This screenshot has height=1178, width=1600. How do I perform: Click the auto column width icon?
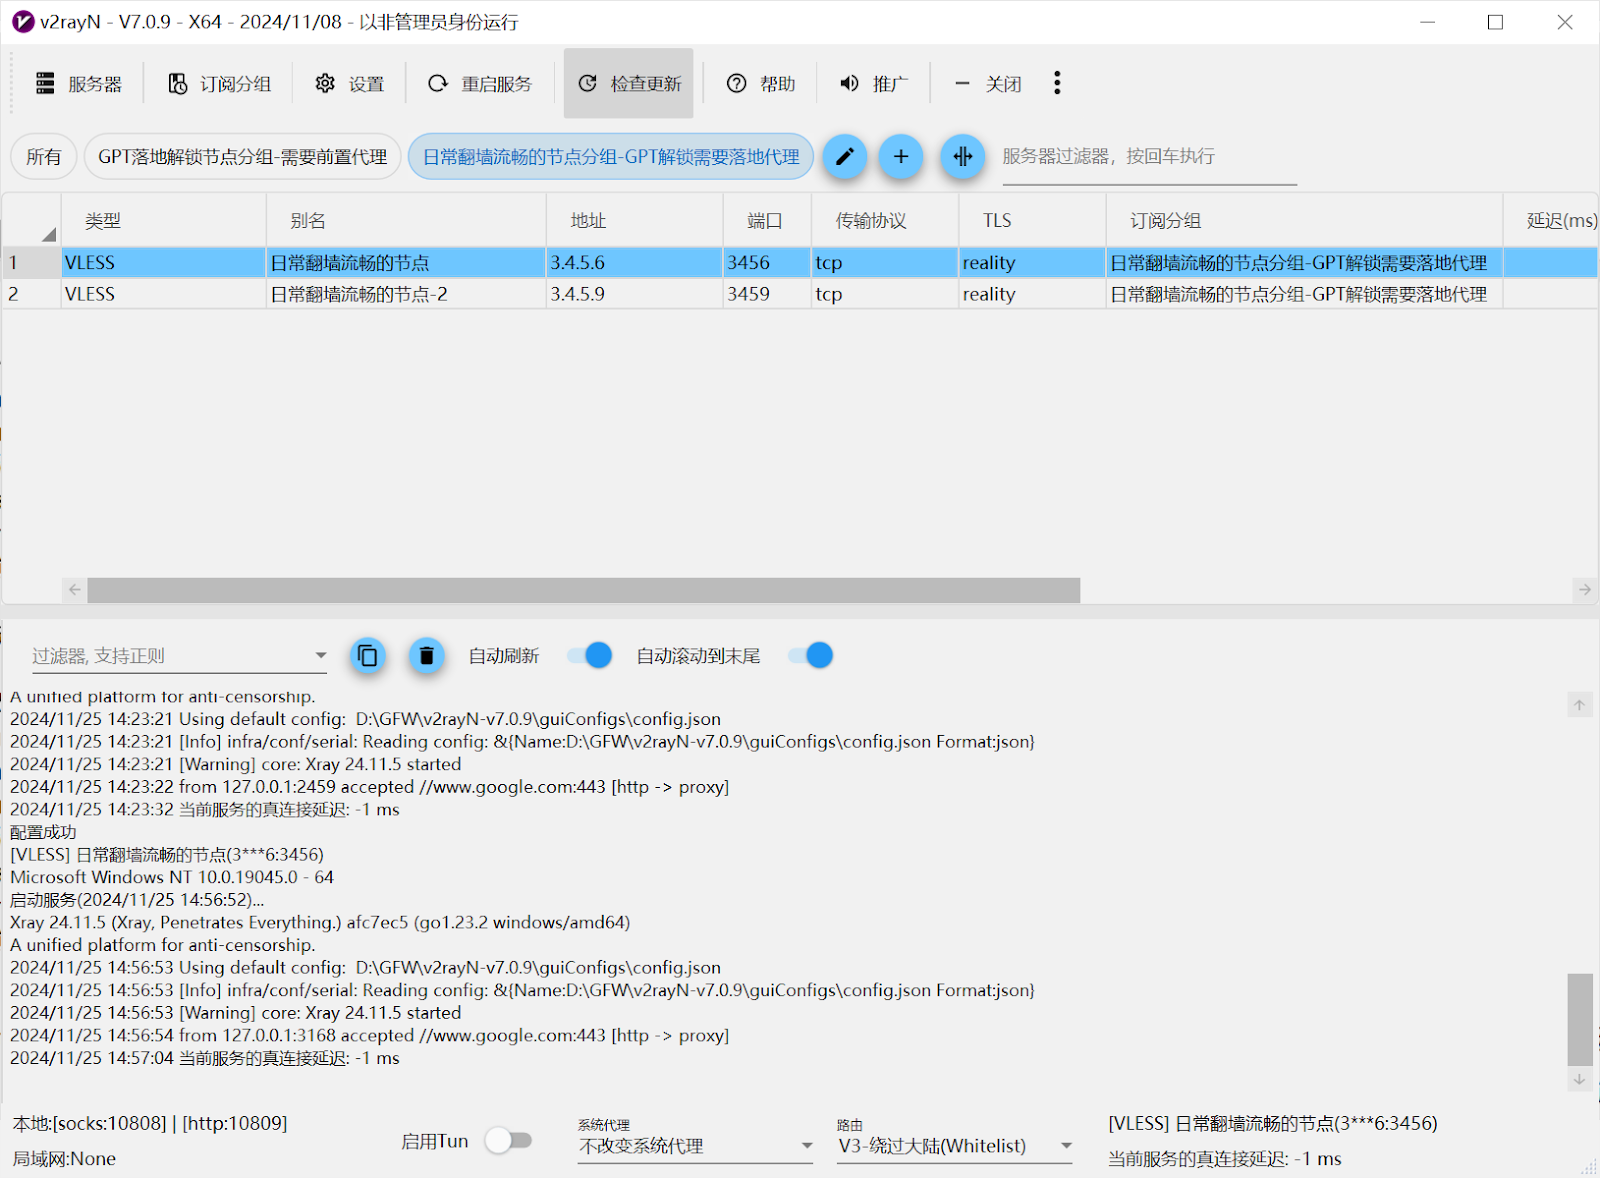point(962,157)
